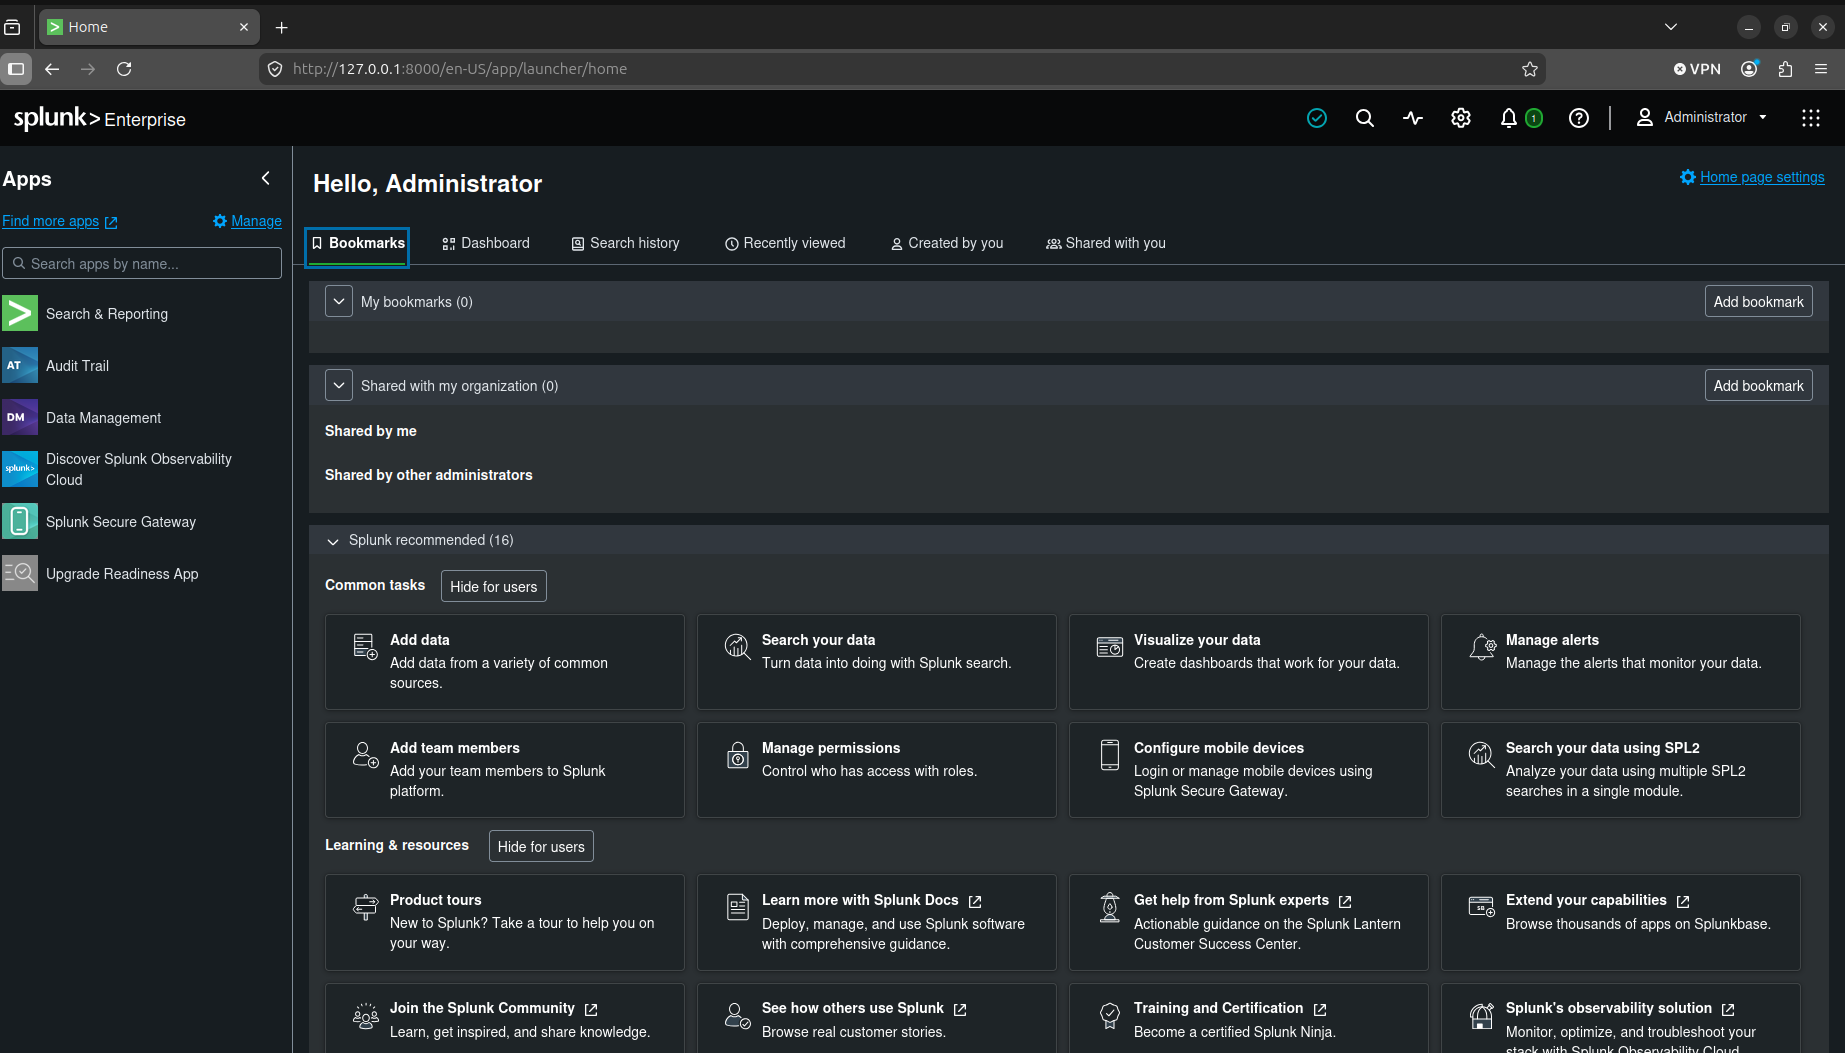Switch to the Shared with you tab
The height and width of the screenshot is (1053, 1845).
tap(1106, 243)
